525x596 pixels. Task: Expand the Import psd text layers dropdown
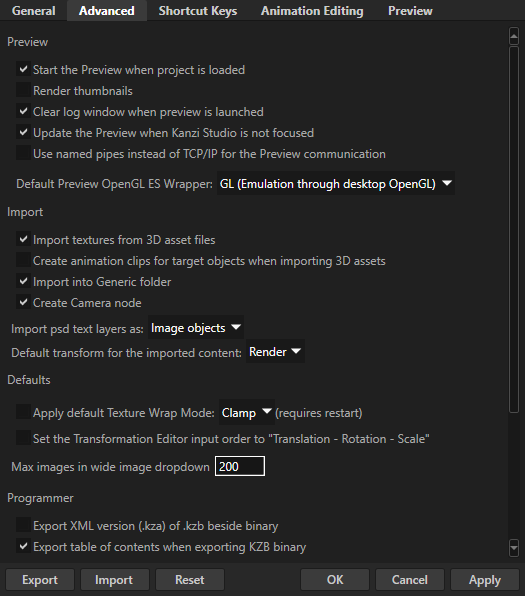click(x=196, y=328)
